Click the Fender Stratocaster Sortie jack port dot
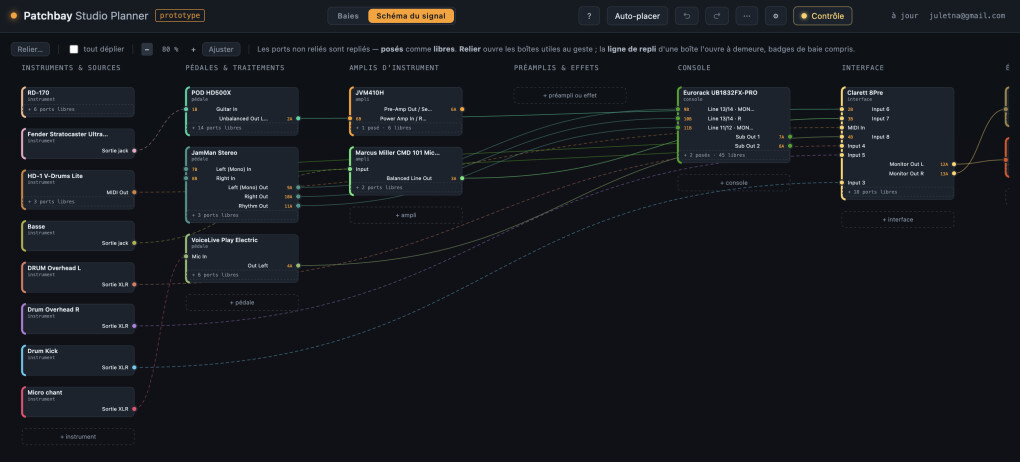 tap(135, 150)
